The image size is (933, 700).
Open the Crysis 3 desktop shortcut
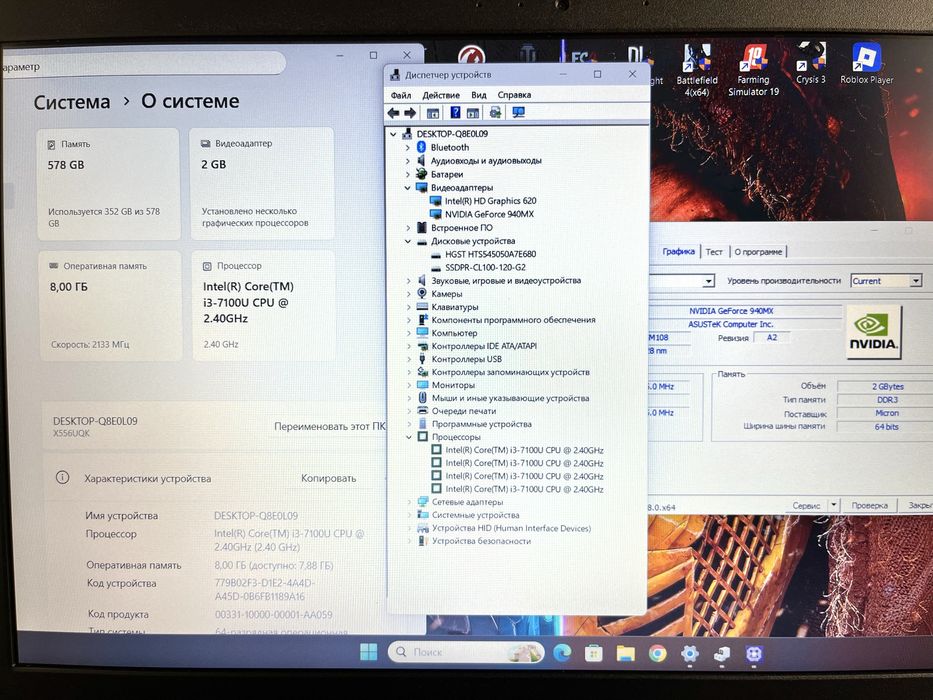click(x=810, y=64)
